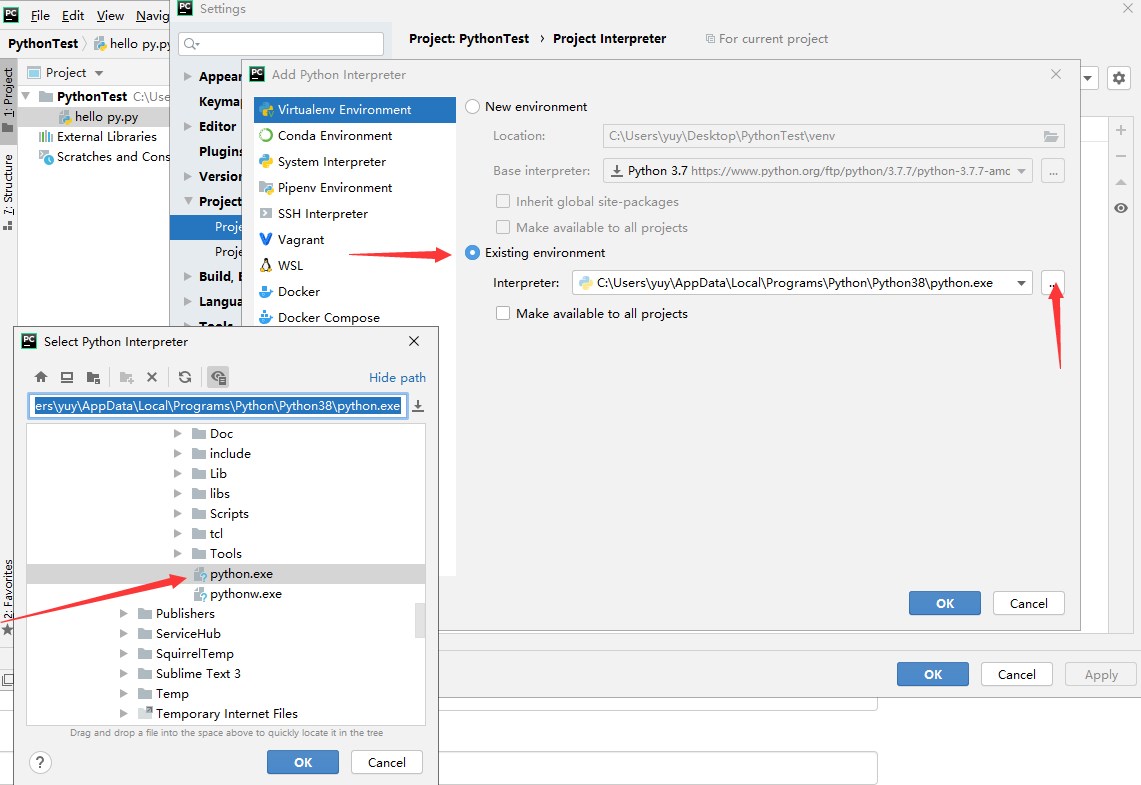
Task: Select Vagrant interpreter option
Action: 355,239
